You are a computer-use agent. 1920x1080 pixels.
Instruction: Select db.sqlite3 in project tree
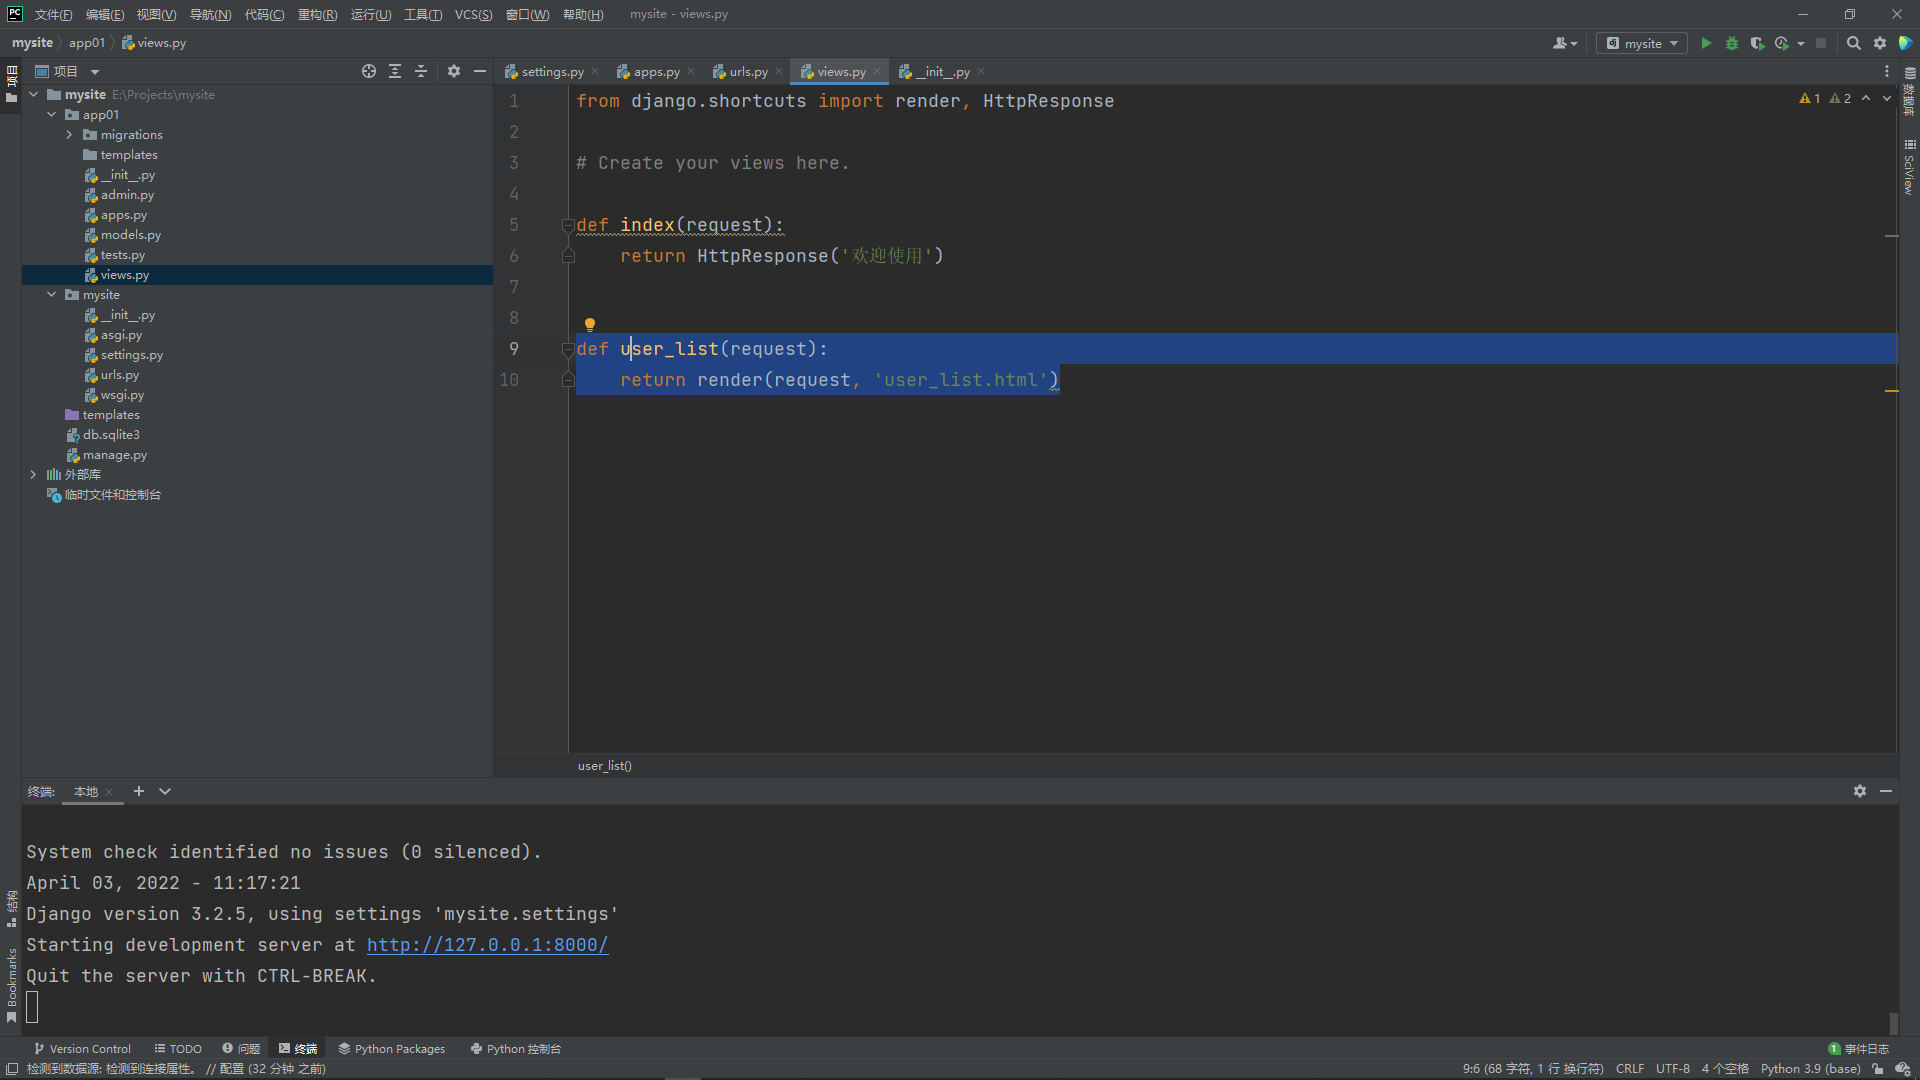click(111, 435)
